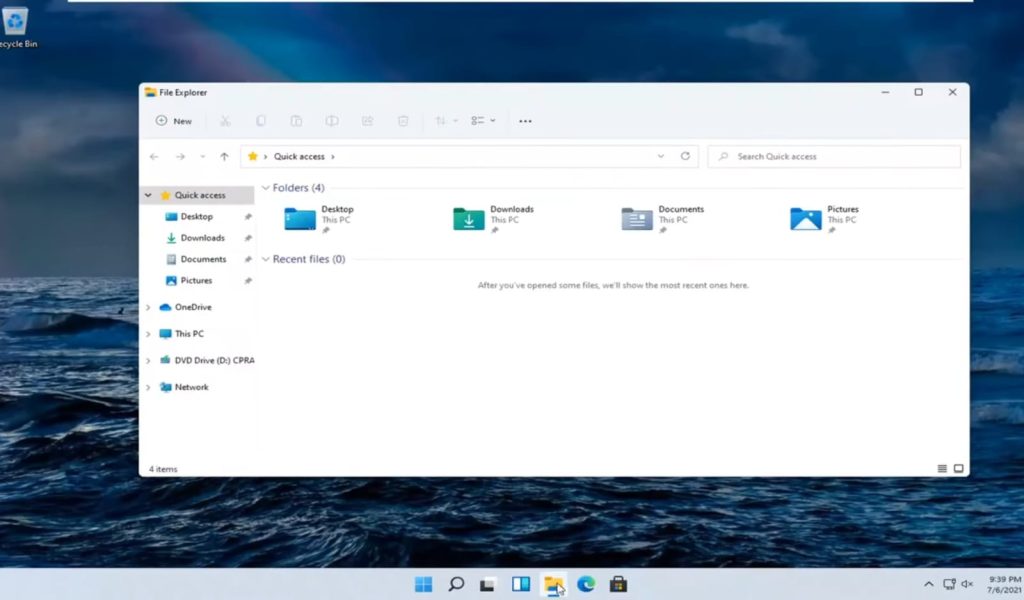Expand the This PC tree node
The height and width of the screenshot is (600, 1024).
click(148, 334)
